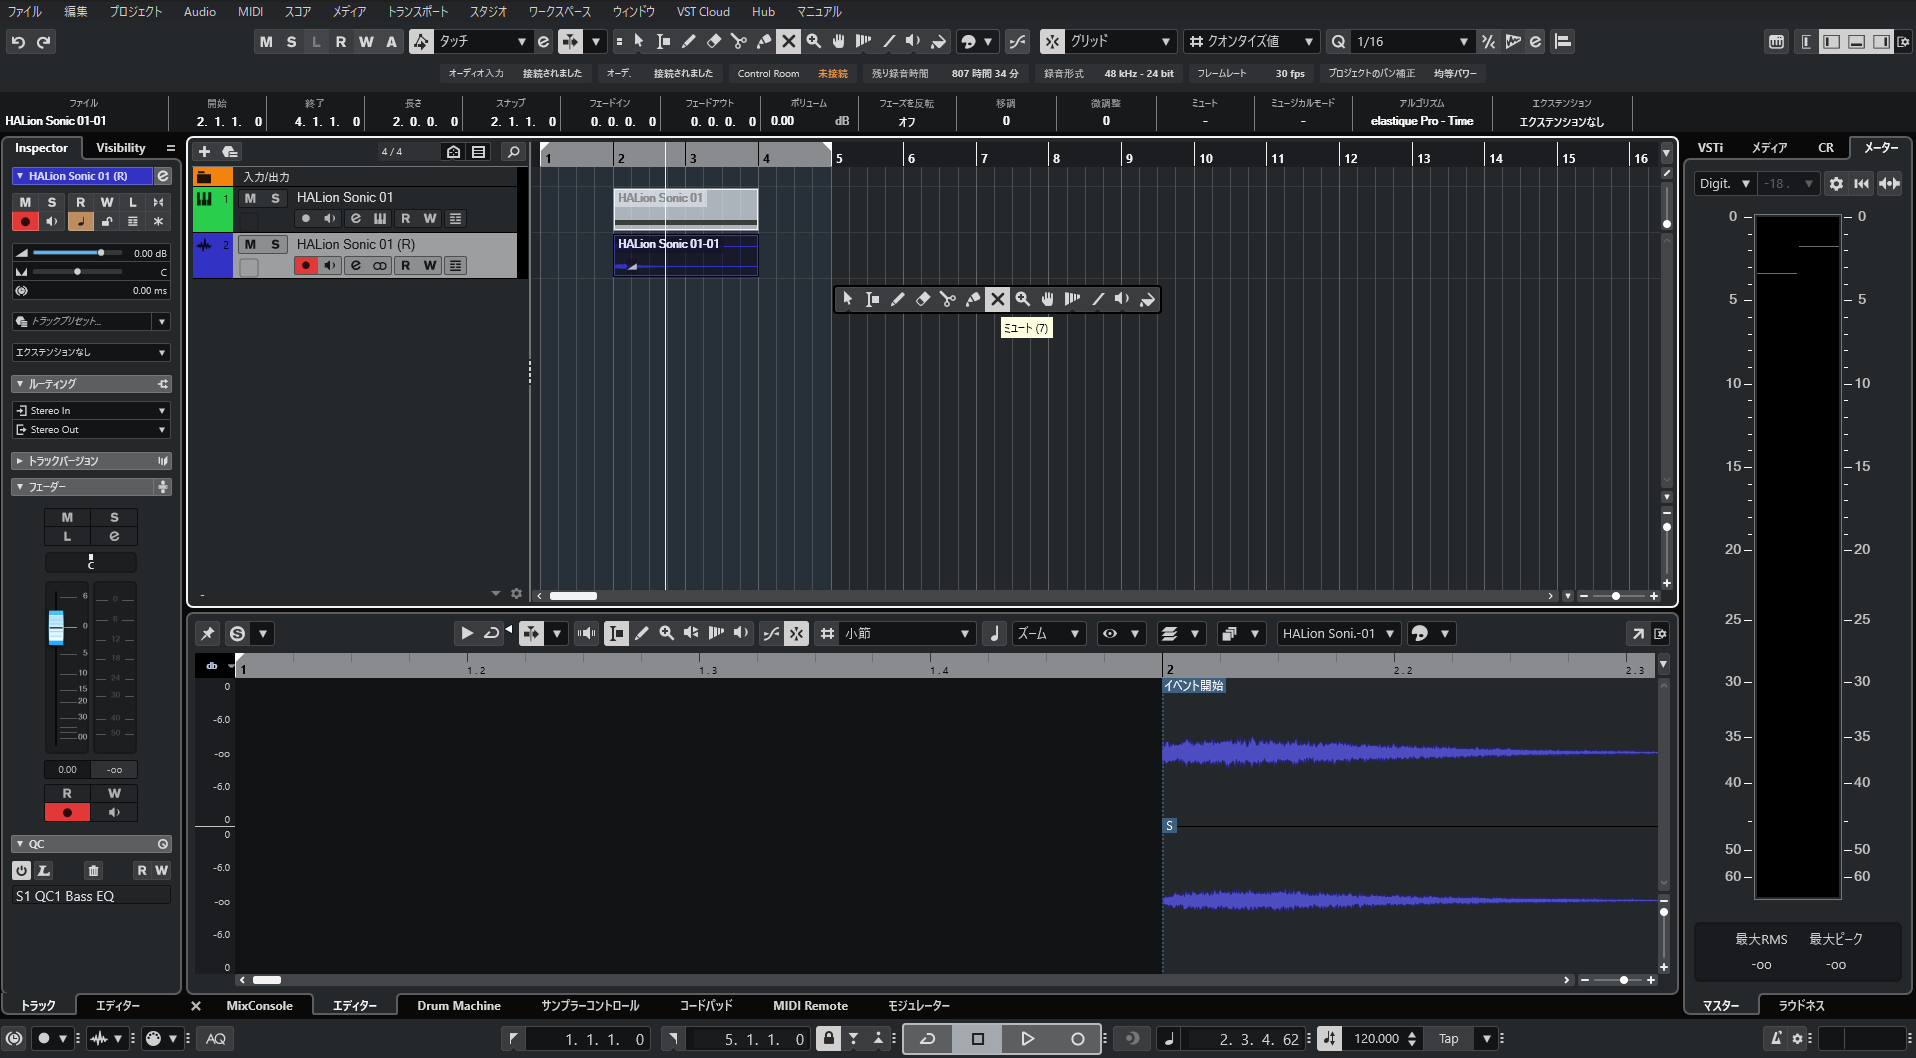Toggle Snap on/off next to the grid type dropdown

1051,41
